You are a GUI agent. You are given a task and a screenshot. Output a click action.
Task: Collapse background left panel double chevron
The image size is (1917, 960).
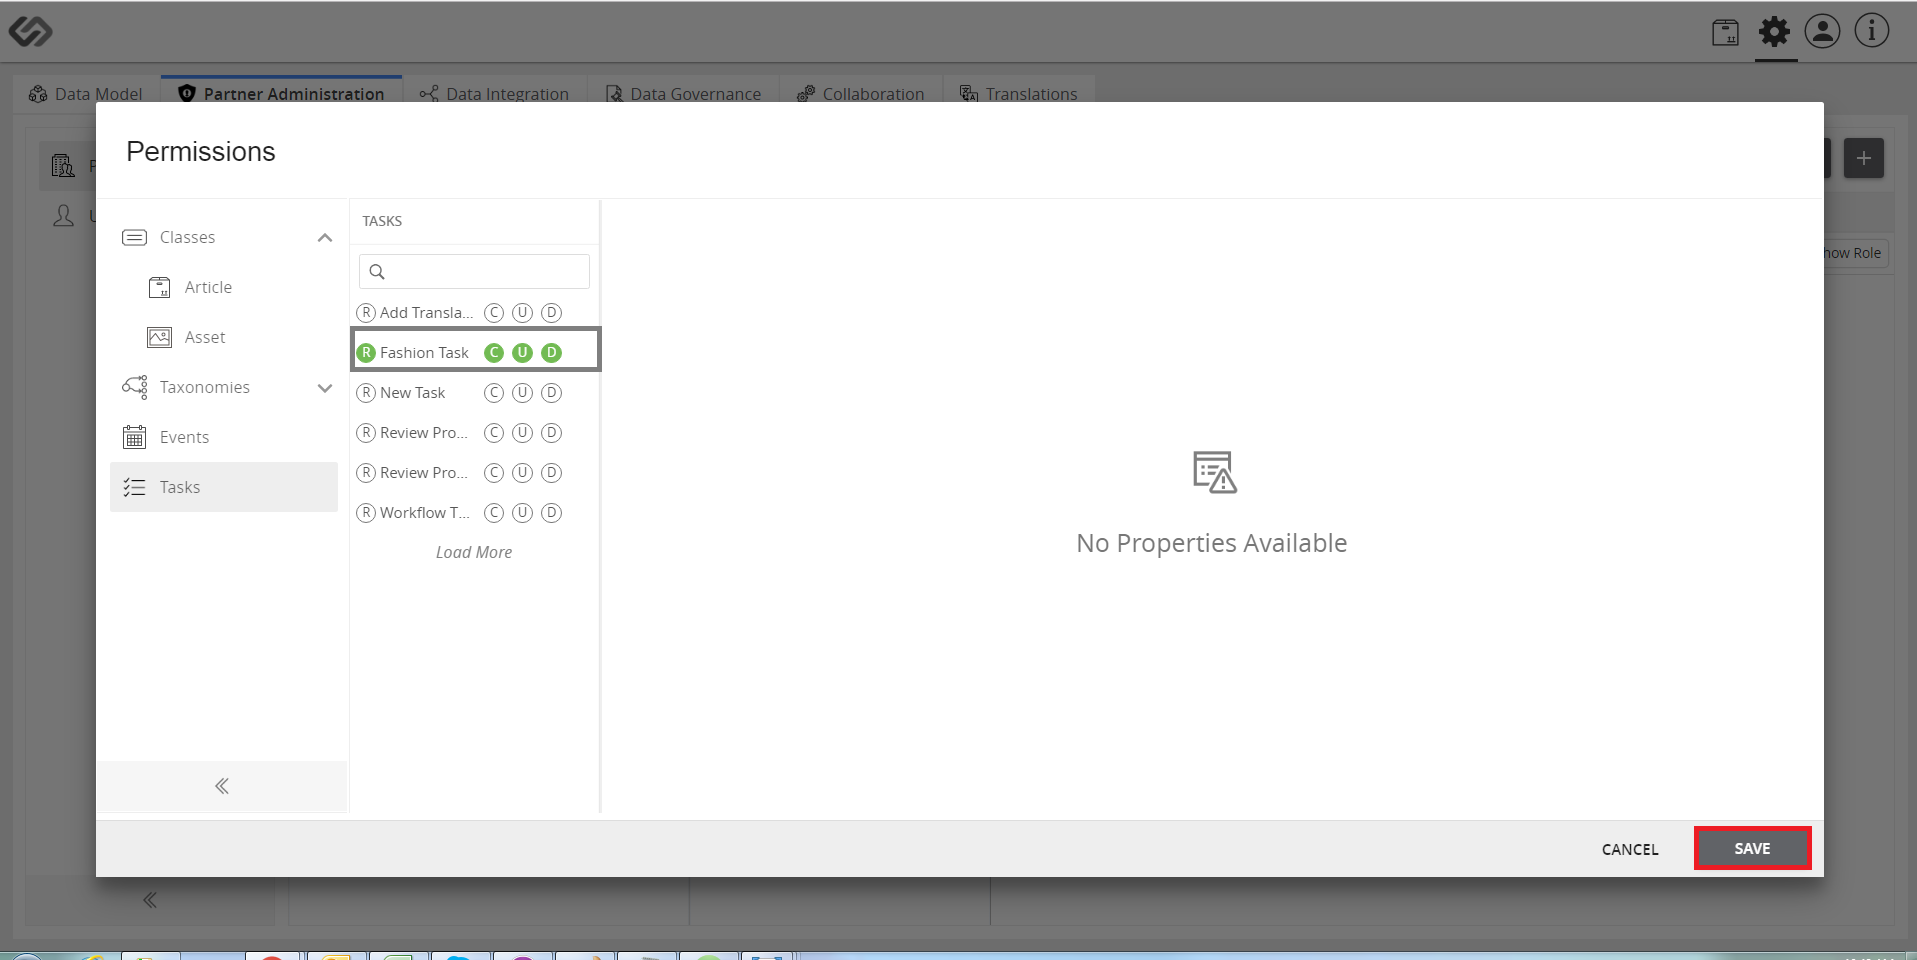coord(150,900)
